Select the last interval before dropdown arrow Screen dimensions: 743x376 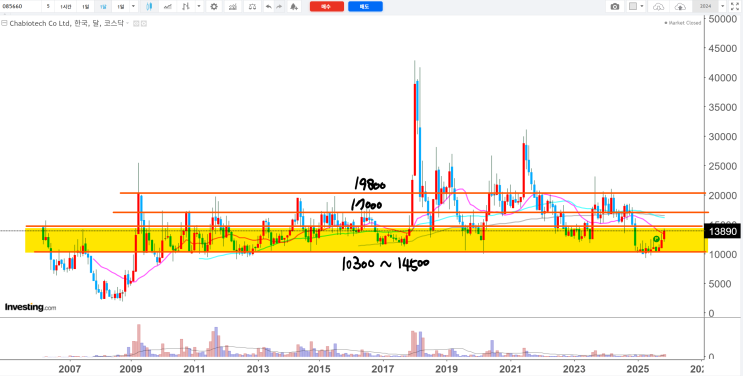121,7
